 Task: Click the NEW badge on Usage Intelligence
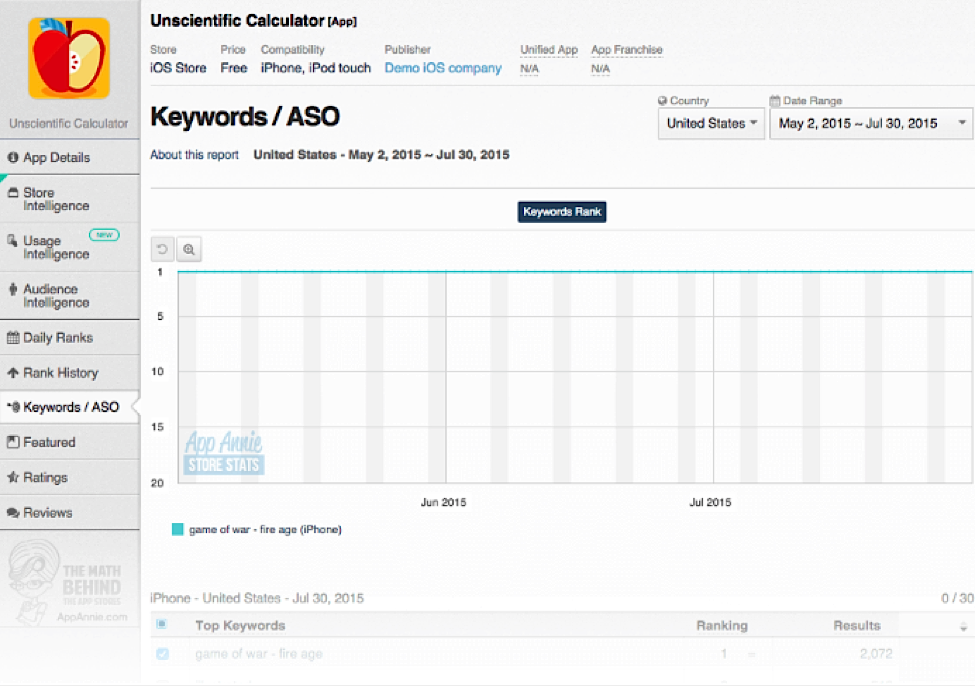104,235
